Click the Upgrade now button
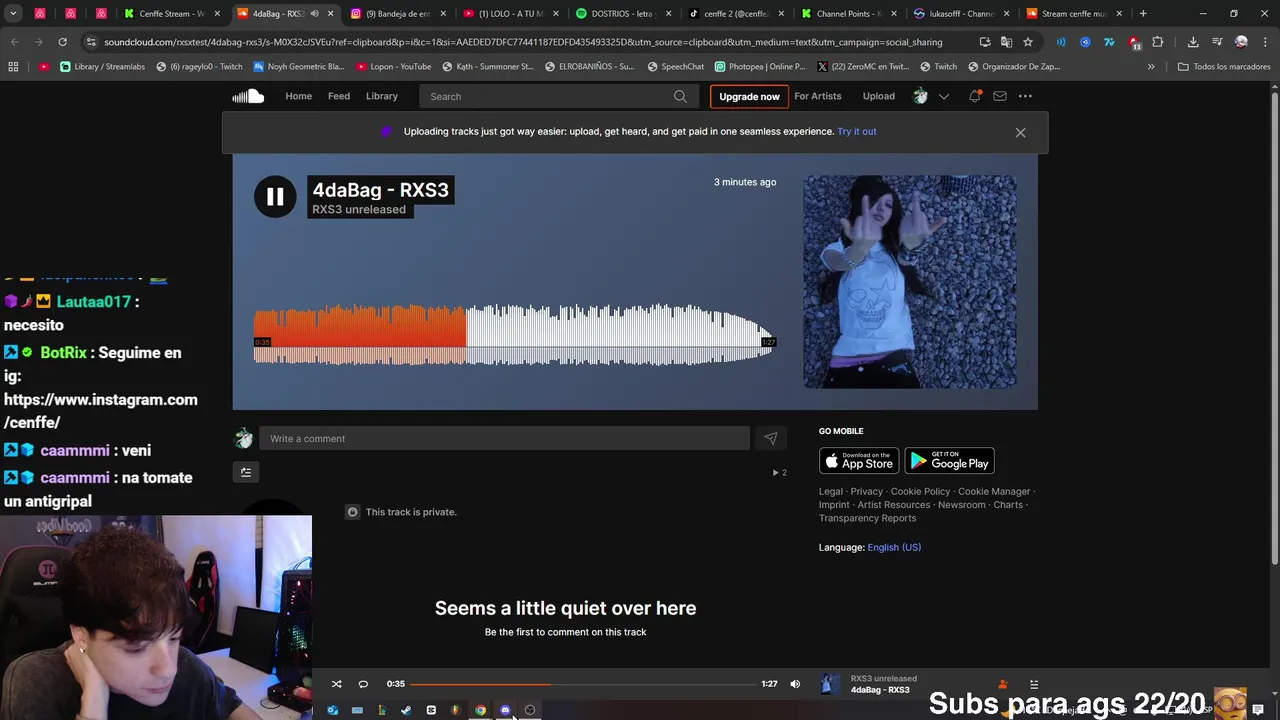 (749, 96)
